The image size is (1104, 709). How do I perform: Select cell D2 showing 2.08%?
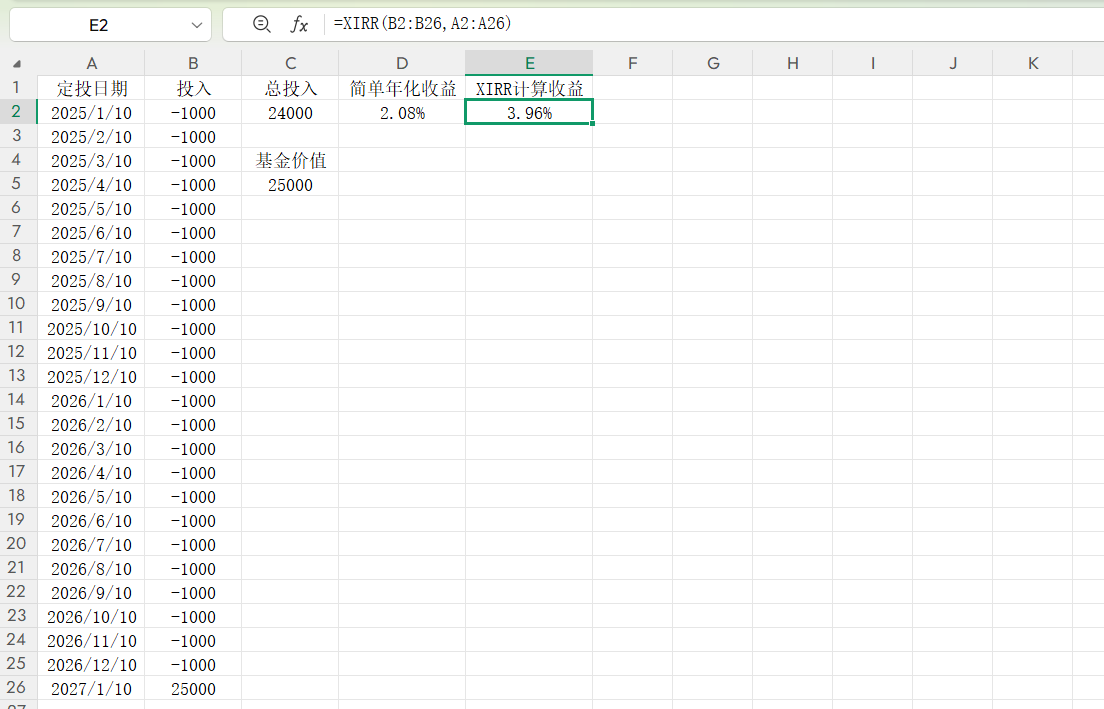tap(401, 112)
